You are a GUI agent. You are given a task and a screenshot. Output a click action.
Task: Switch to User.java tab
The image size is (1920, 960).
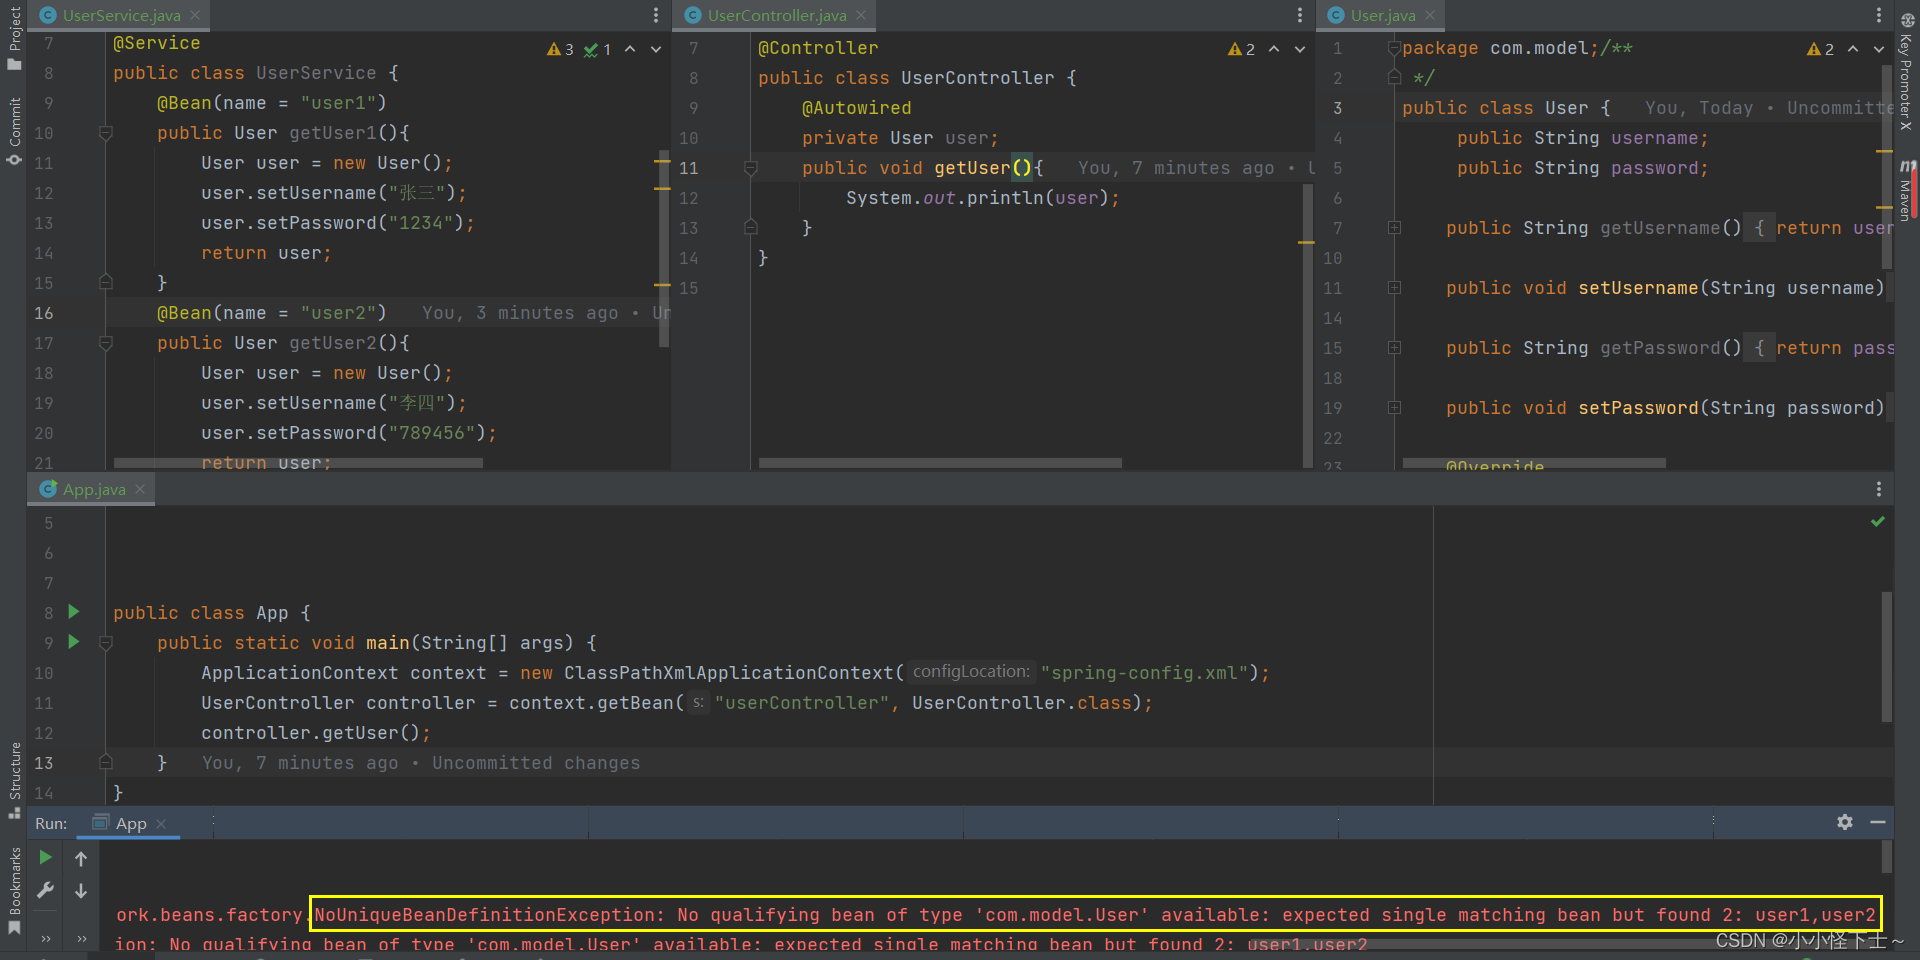click(1382, 15)
